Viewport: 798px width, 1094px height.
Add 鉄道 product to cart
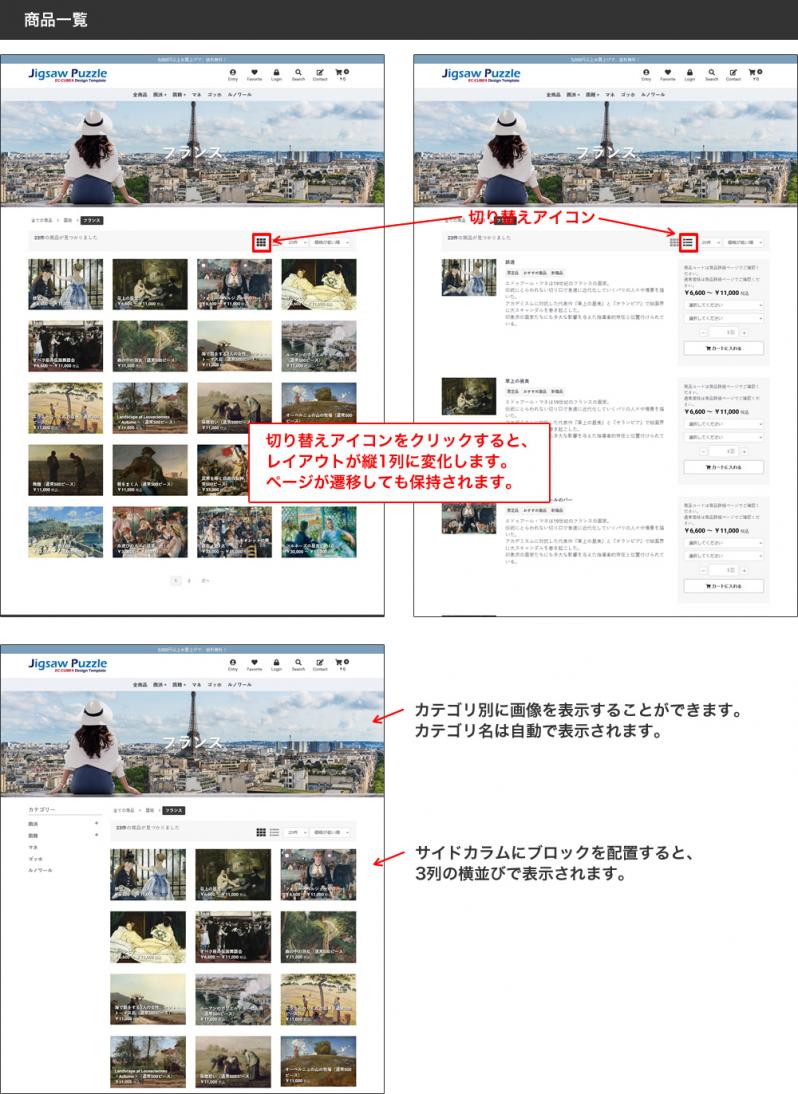point(724,348)
